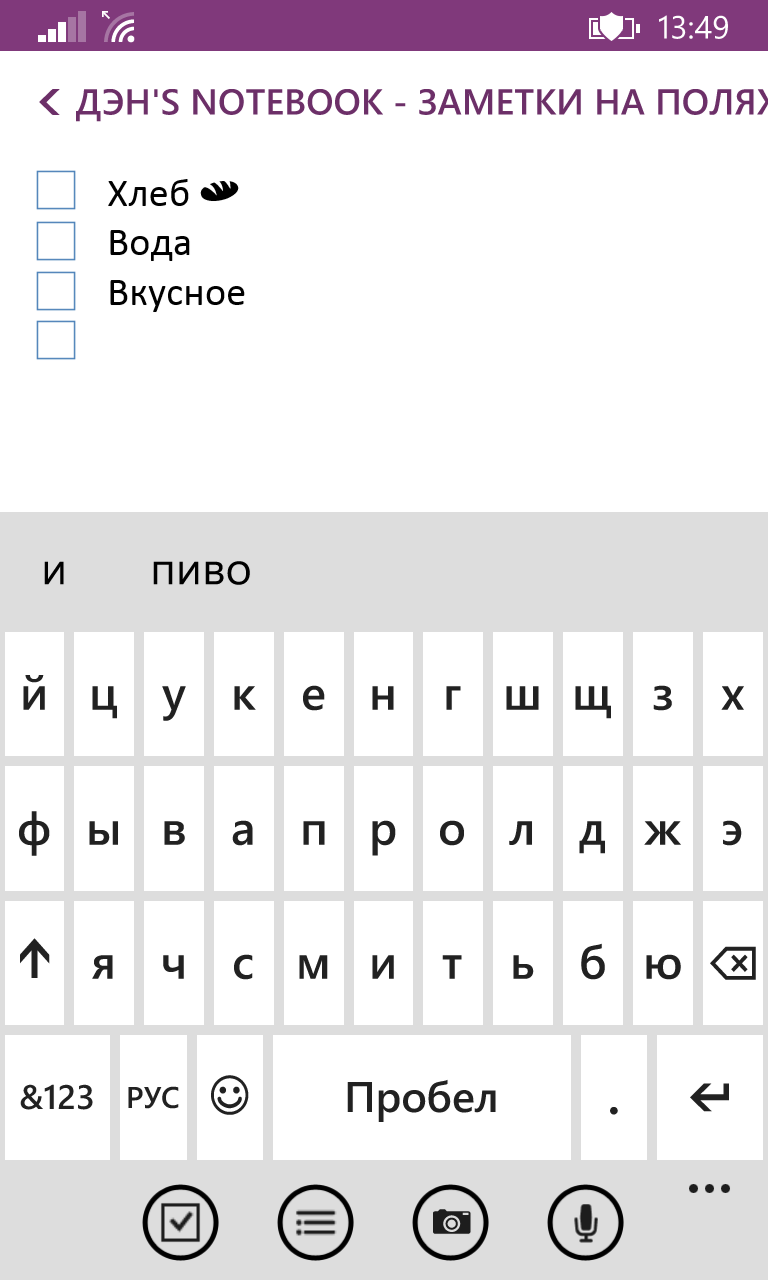Tap the х key
768x1280 pixels.
coord(733,694)
